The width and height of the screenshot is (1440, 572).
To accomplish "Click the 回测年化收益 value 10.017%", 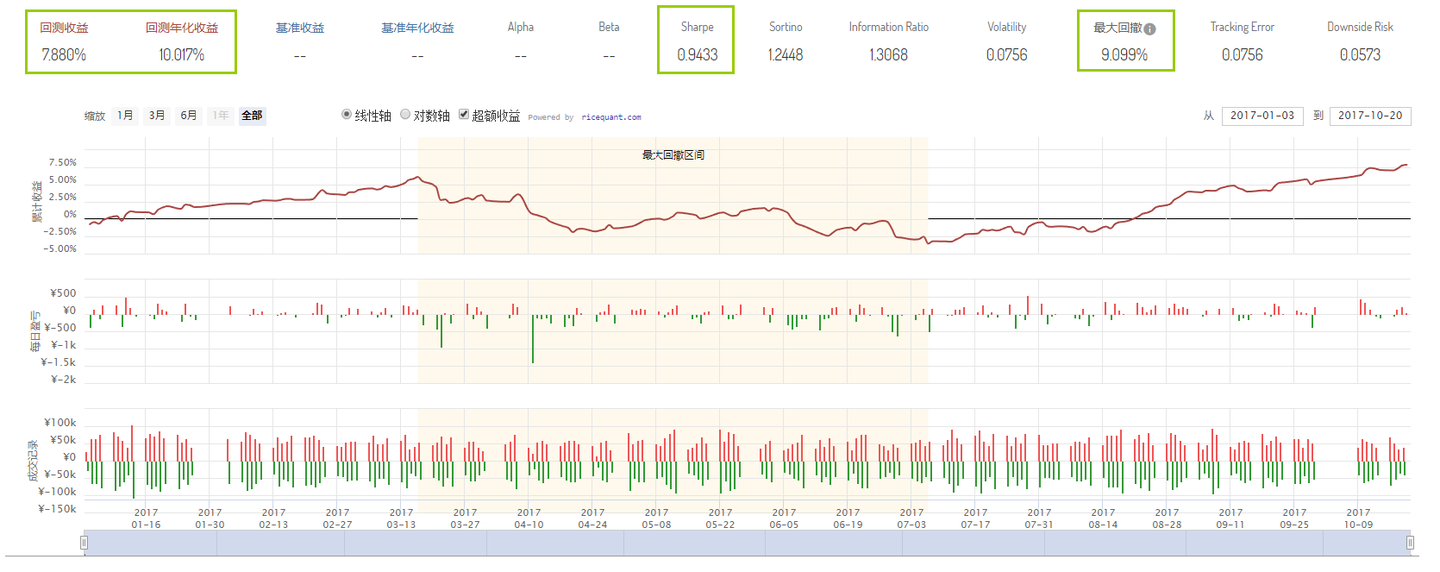I will [181, 55].
